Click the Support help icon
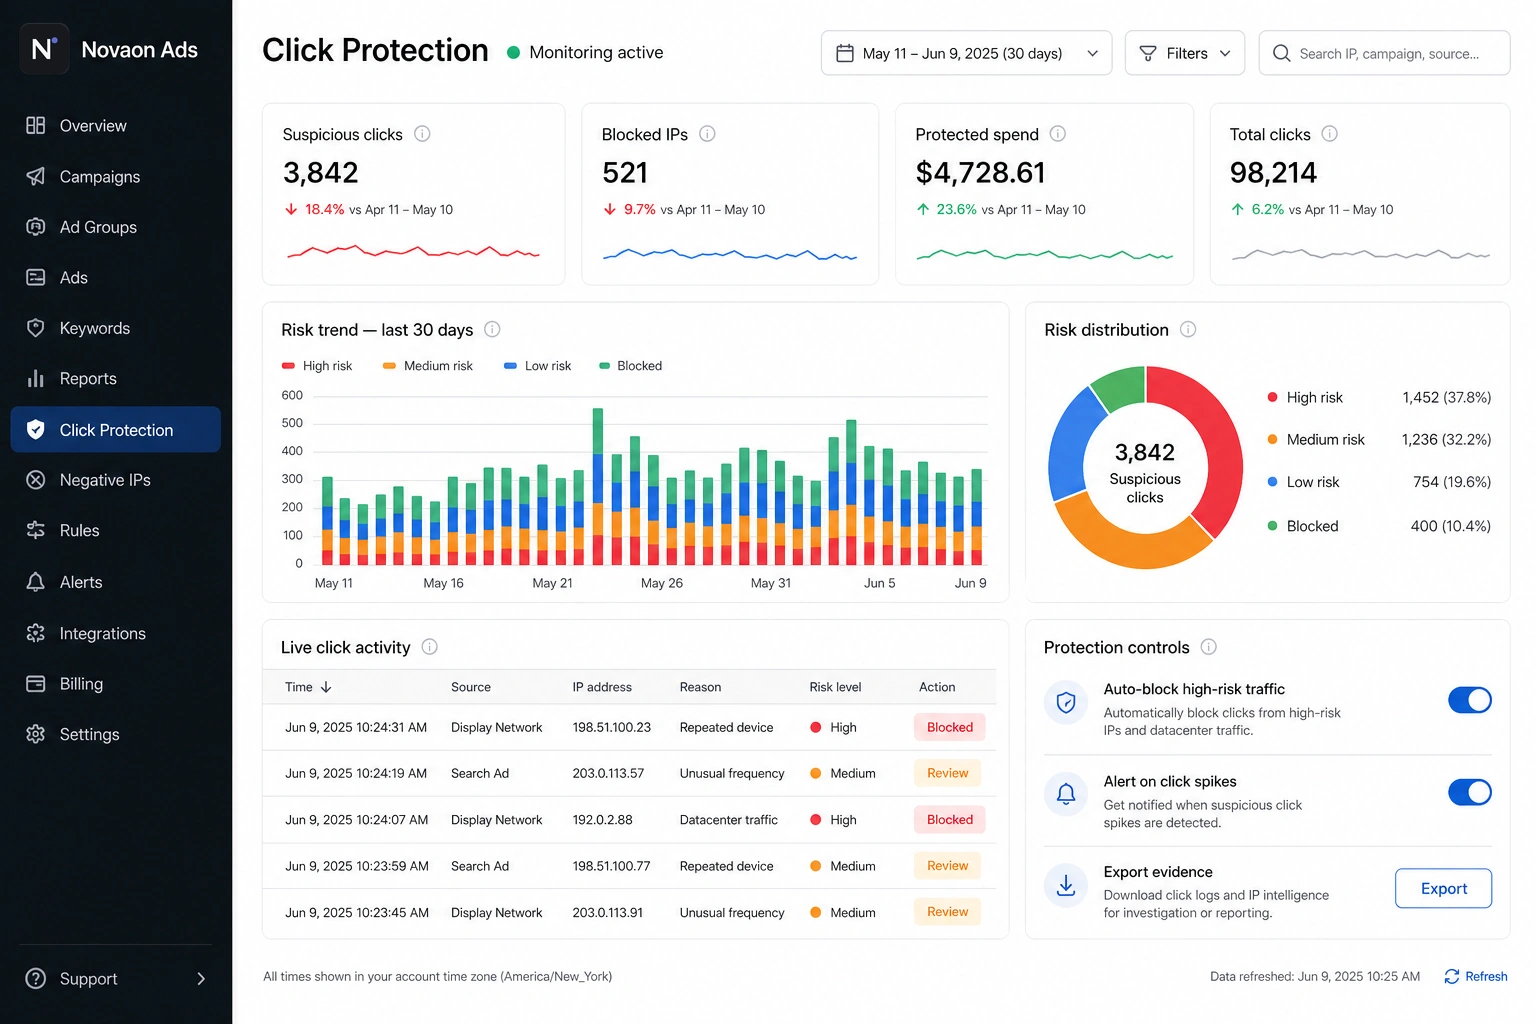This screenshot has width=1536, height=1024. [x=36, y=979]
